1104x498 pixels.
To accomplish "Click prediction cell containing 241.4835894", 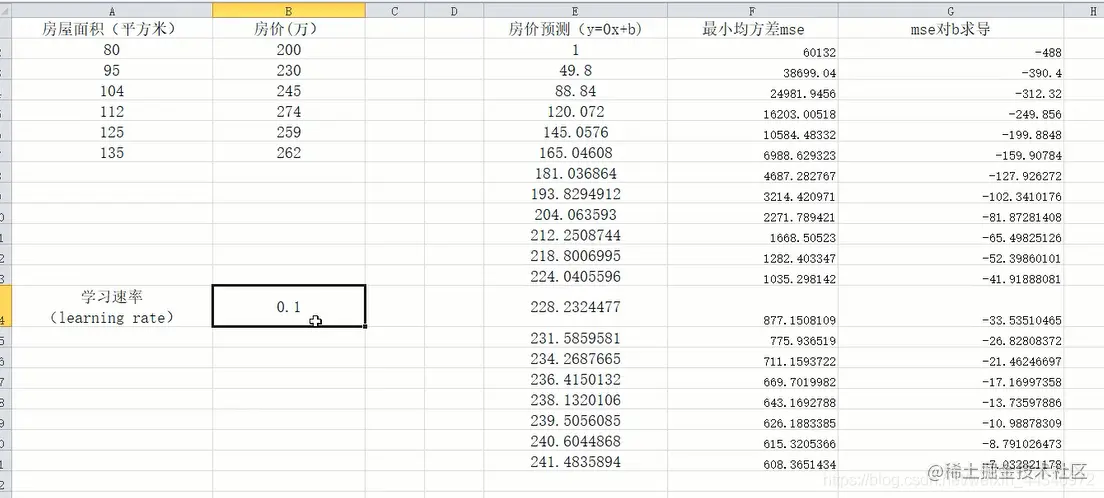I will click(575, 462).
